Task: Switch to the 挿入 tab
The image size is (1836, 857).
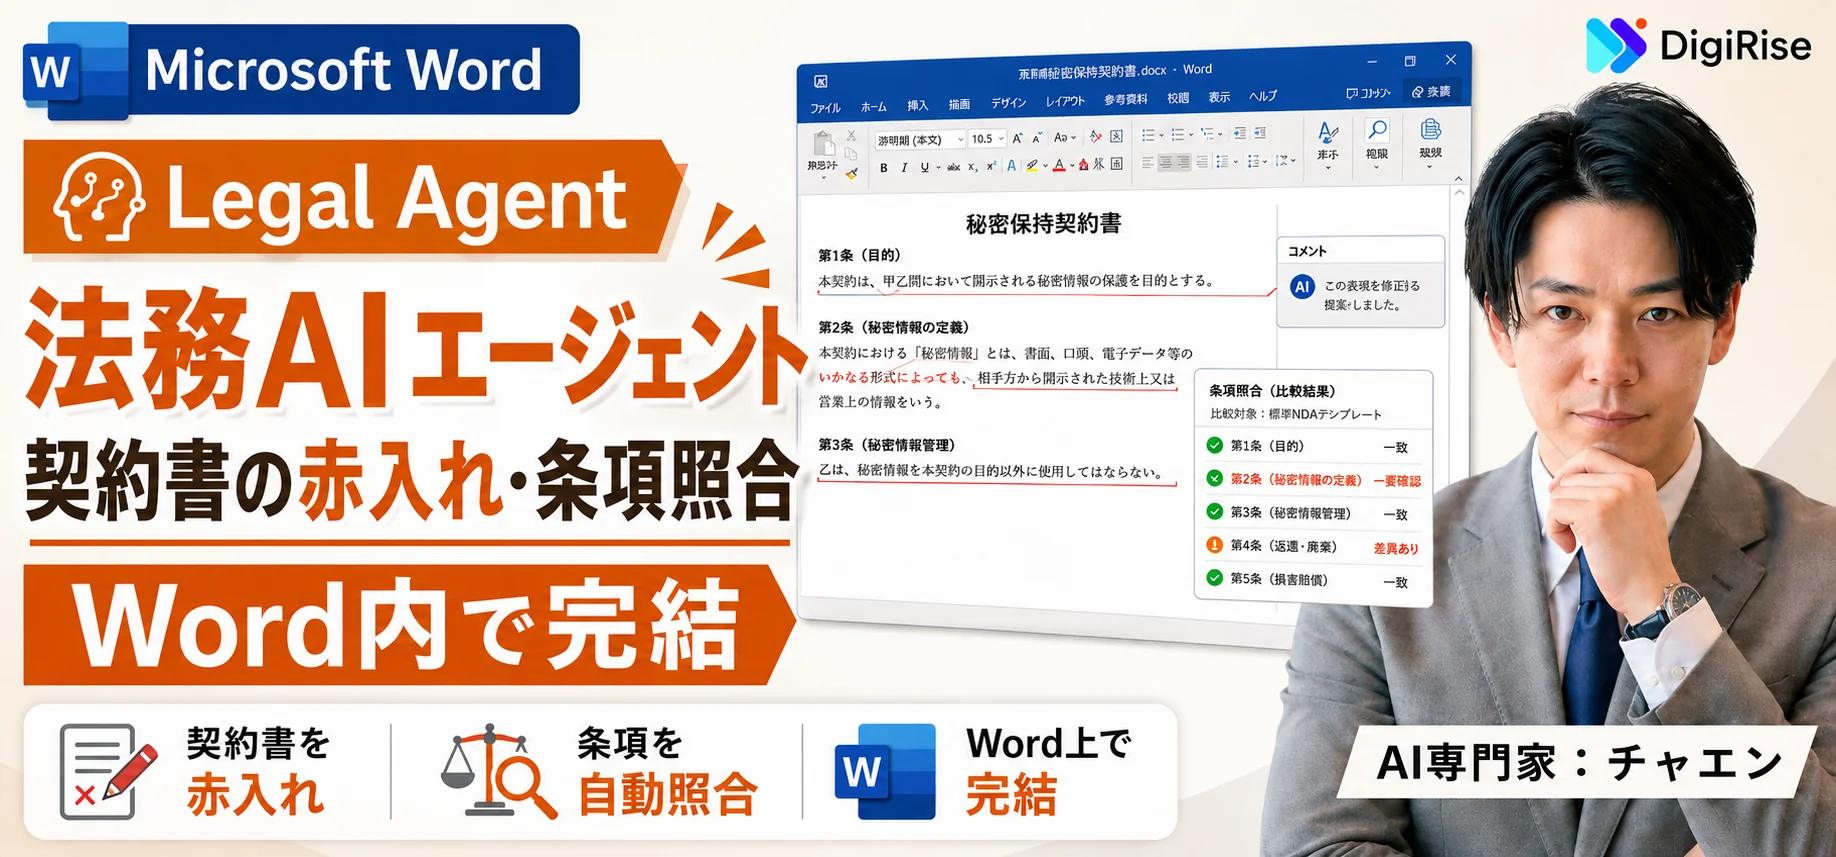Action: coord(917,105)
